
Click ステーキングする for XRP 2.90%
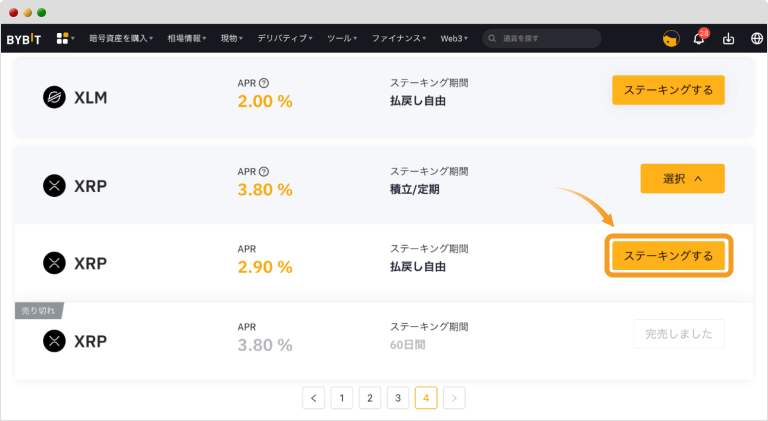668,256
